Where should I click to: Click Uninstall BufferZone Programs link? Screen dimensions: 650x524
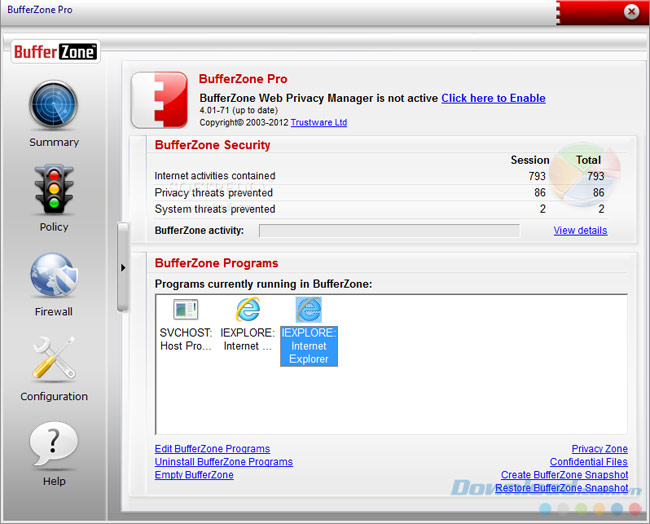coord(224,462)
